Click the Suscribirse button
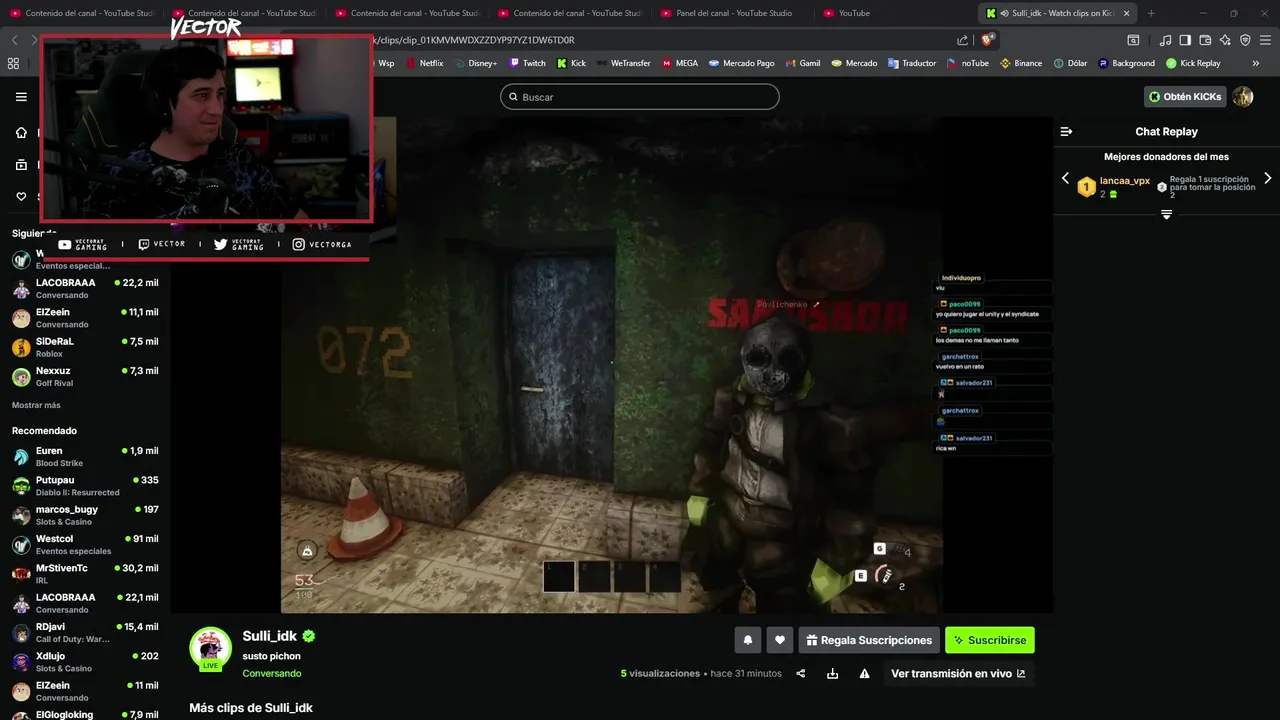This screenshot has width=1280, height=720. 990,640
